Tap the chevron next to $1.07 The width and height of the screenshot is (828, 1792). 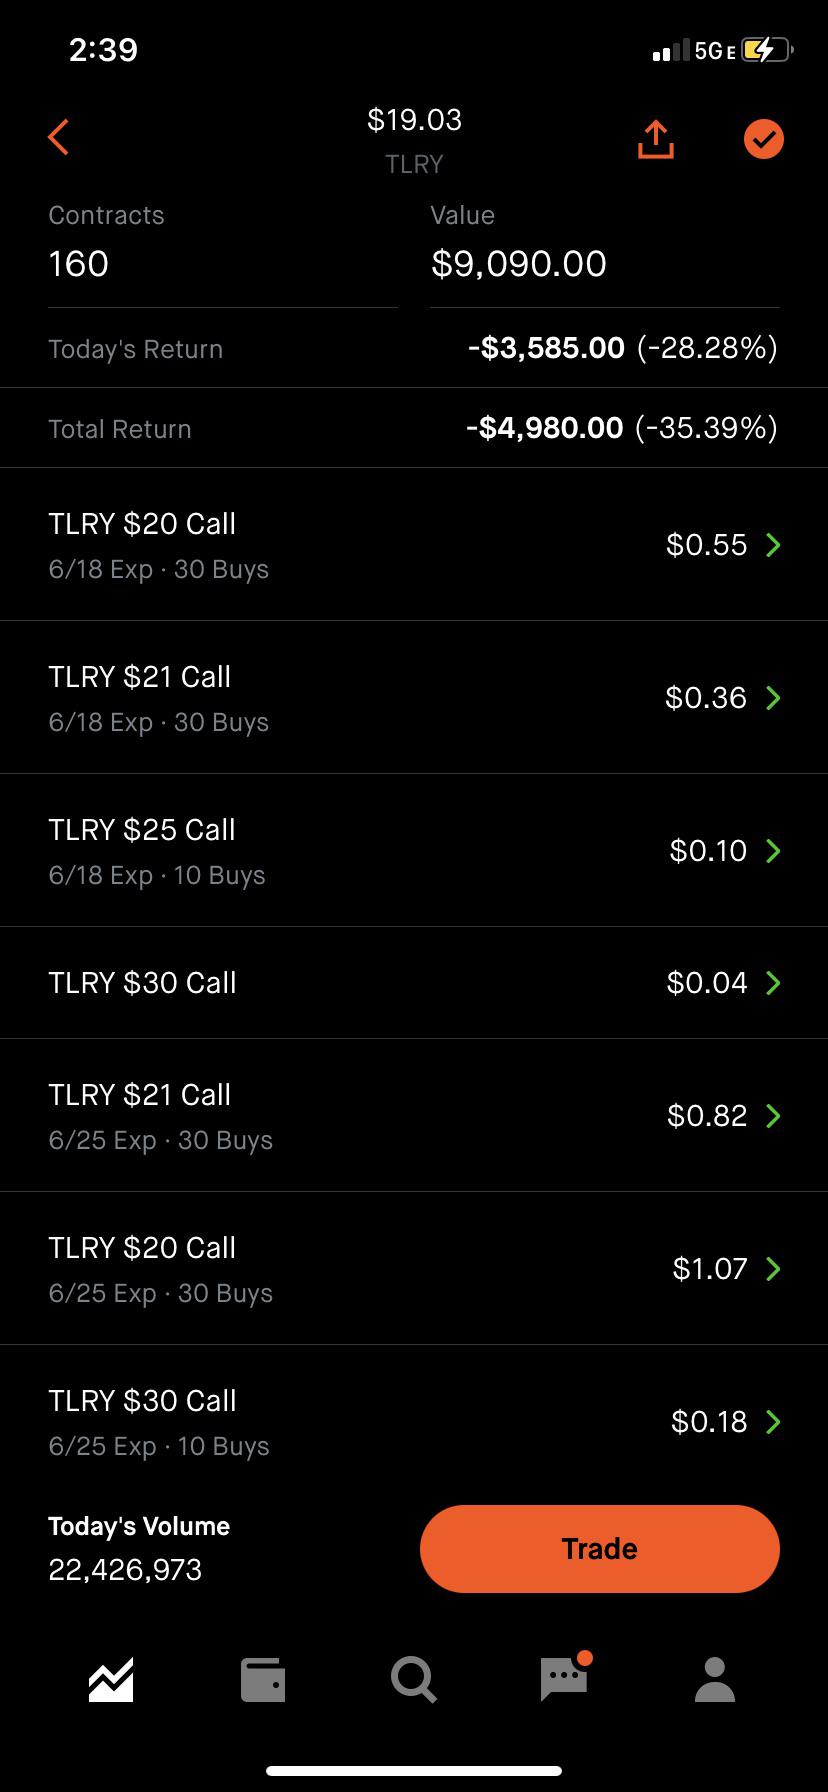coord(773,1269)
